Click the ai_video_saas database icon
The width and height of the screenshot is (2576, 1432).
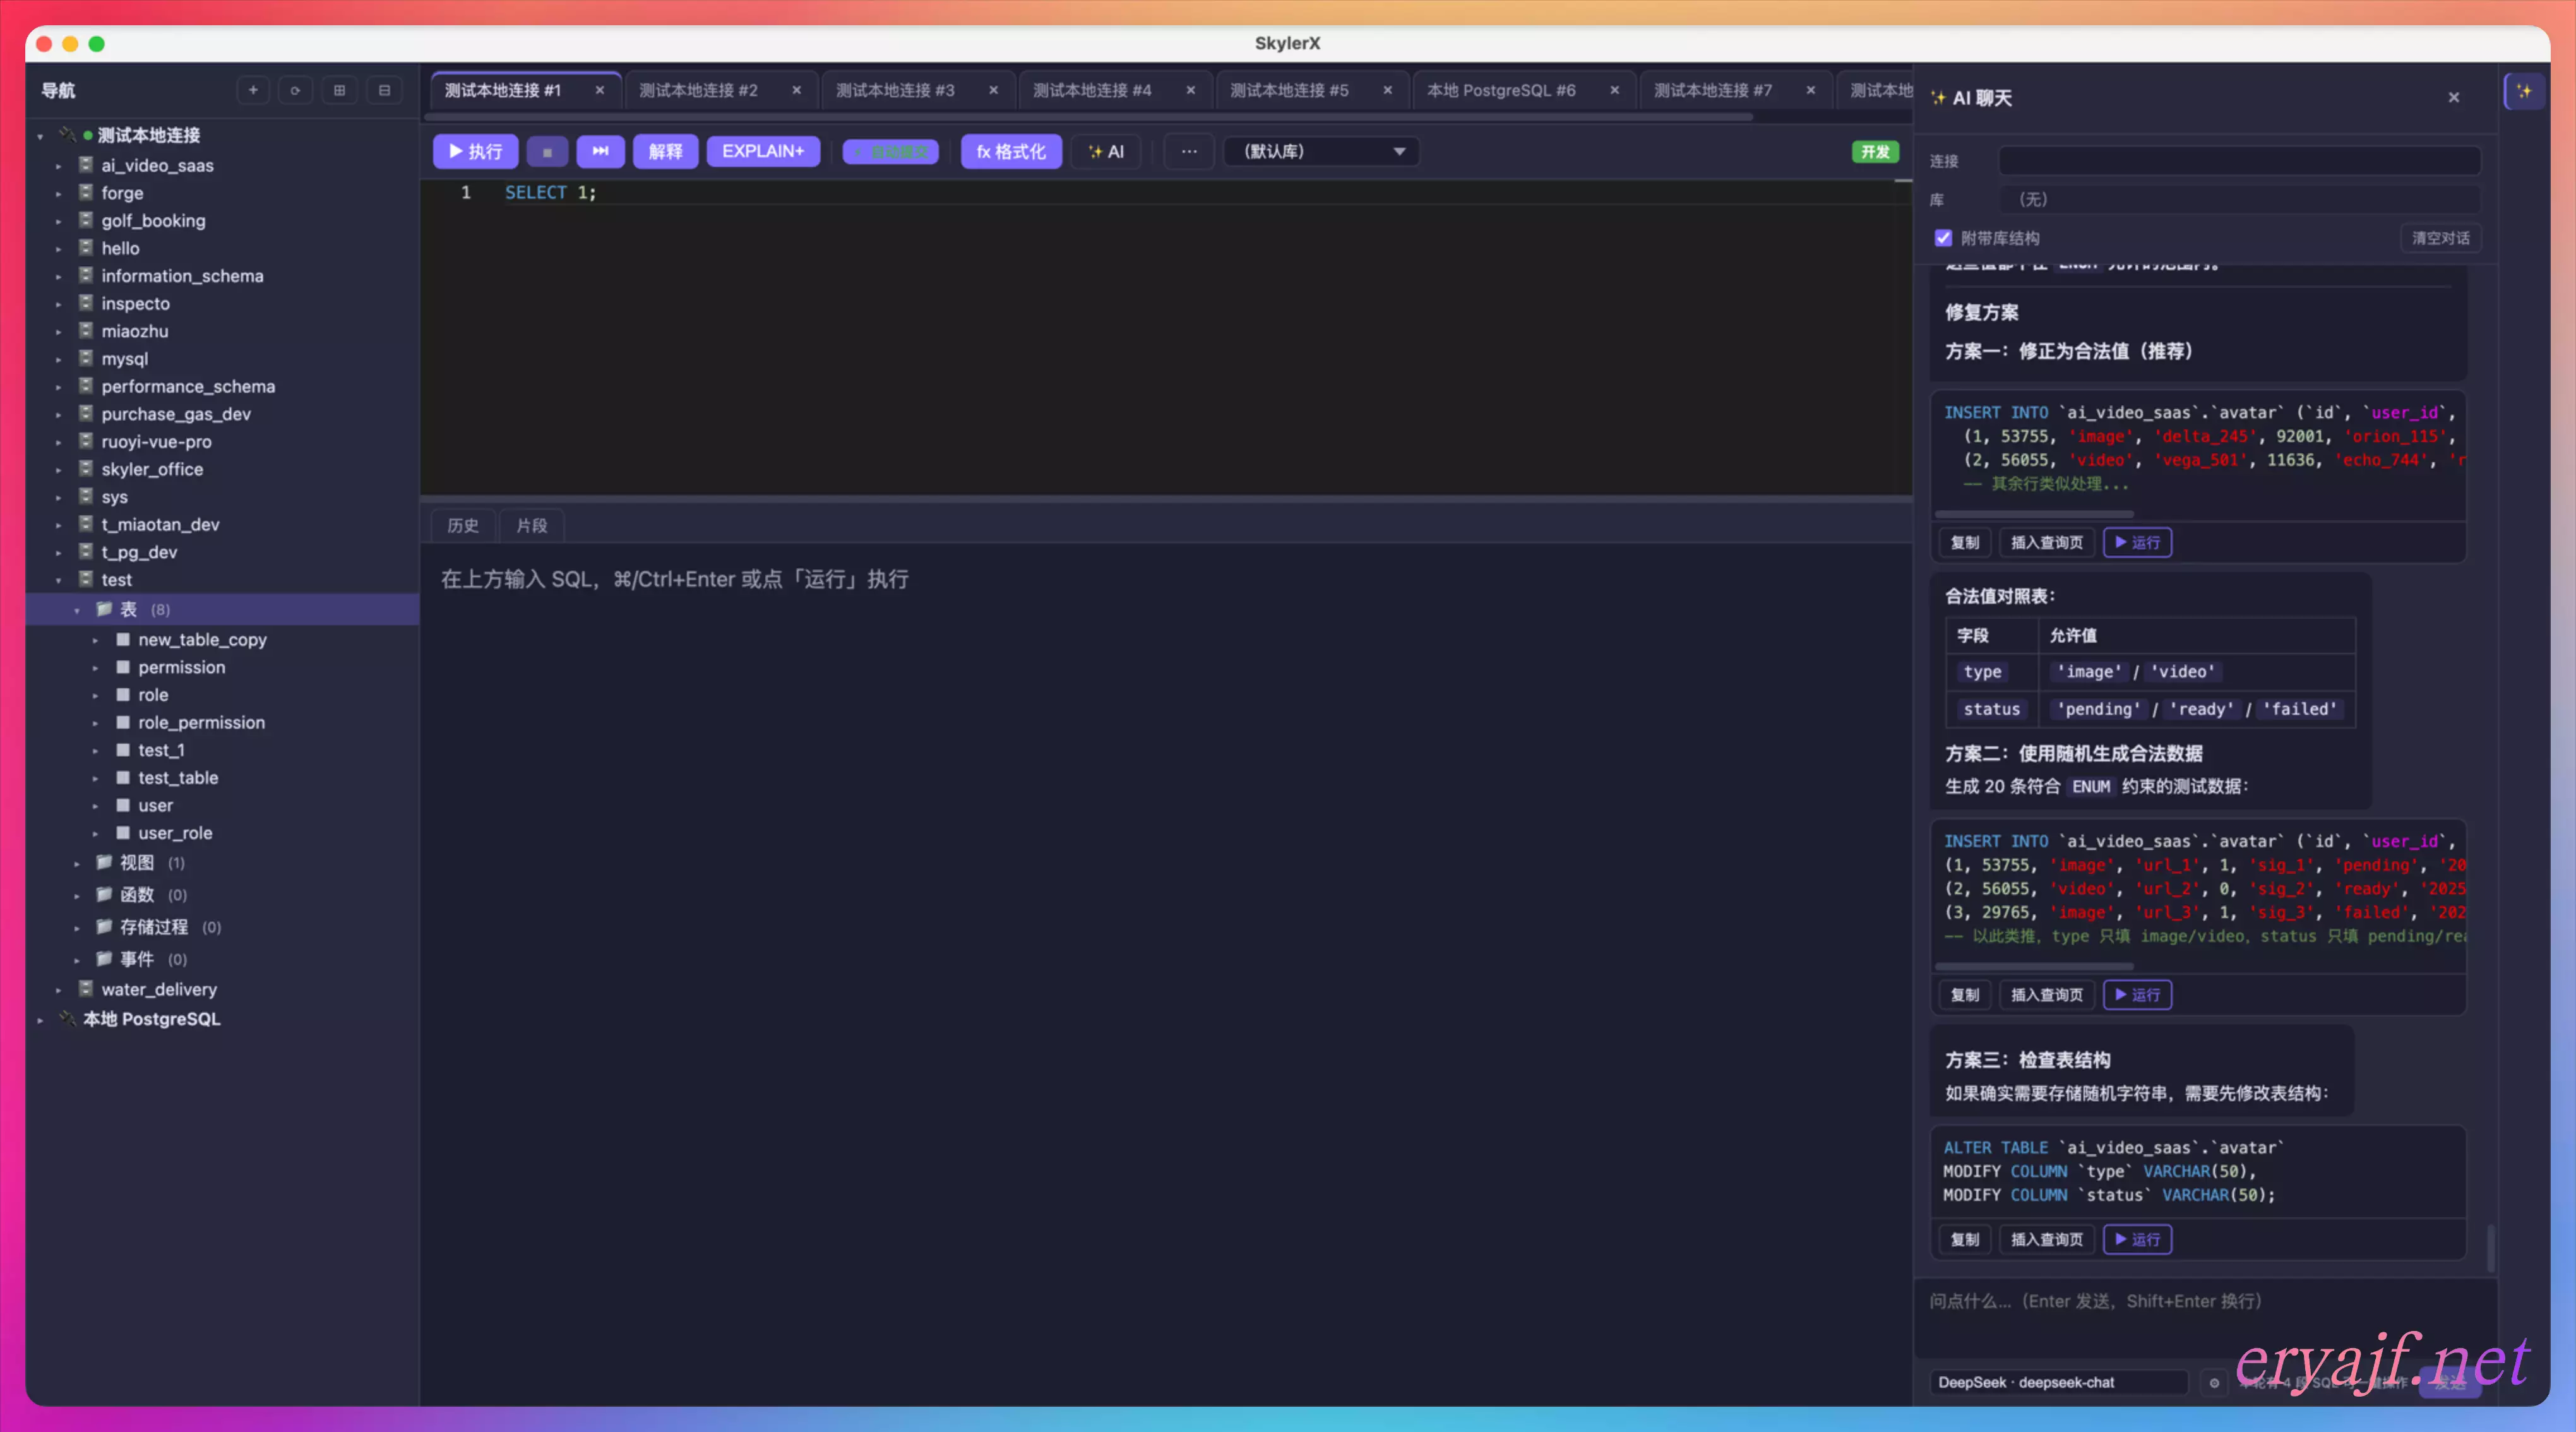coord(86,164)
